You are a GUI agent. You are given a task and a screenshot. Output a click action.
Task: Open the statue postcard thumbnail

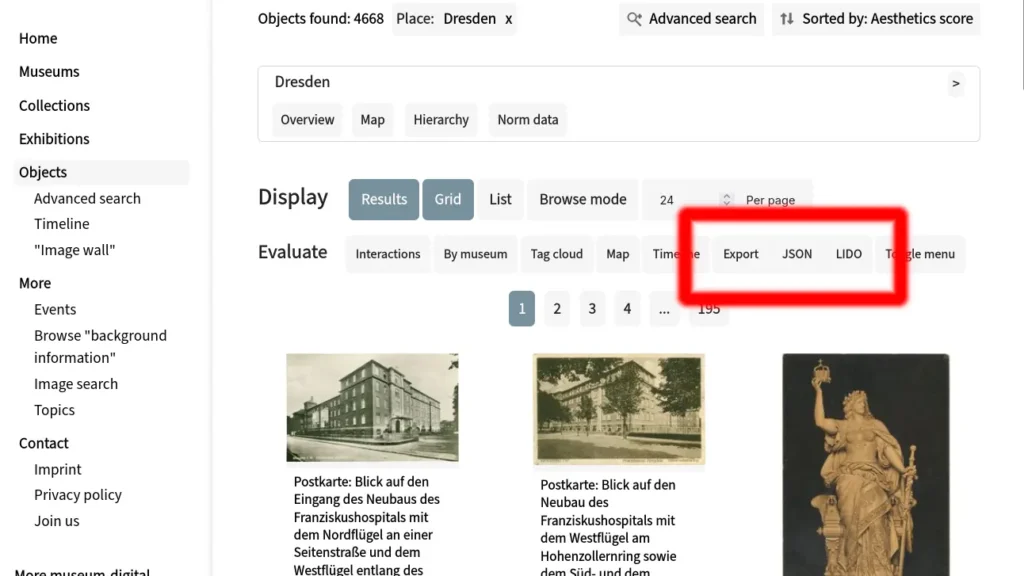coord(865,460)
